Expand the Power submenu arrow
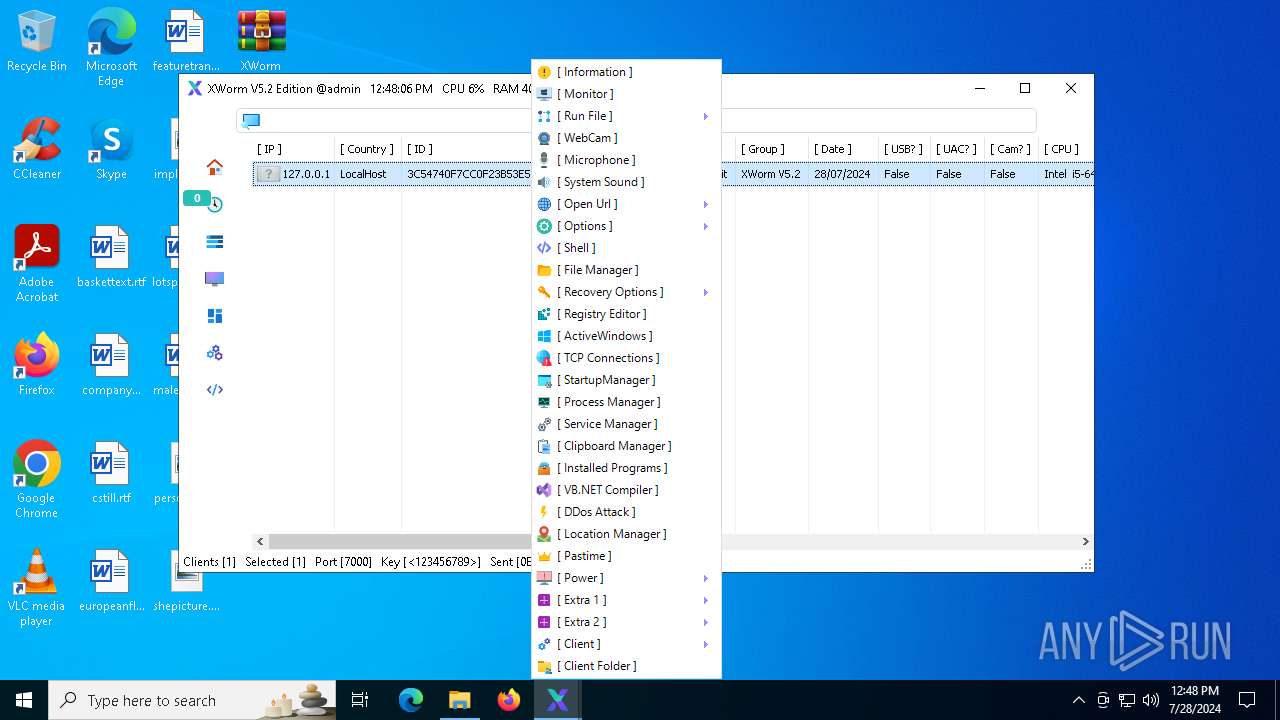The height and width of the screenshot is (720, 1280). (706, 578)
